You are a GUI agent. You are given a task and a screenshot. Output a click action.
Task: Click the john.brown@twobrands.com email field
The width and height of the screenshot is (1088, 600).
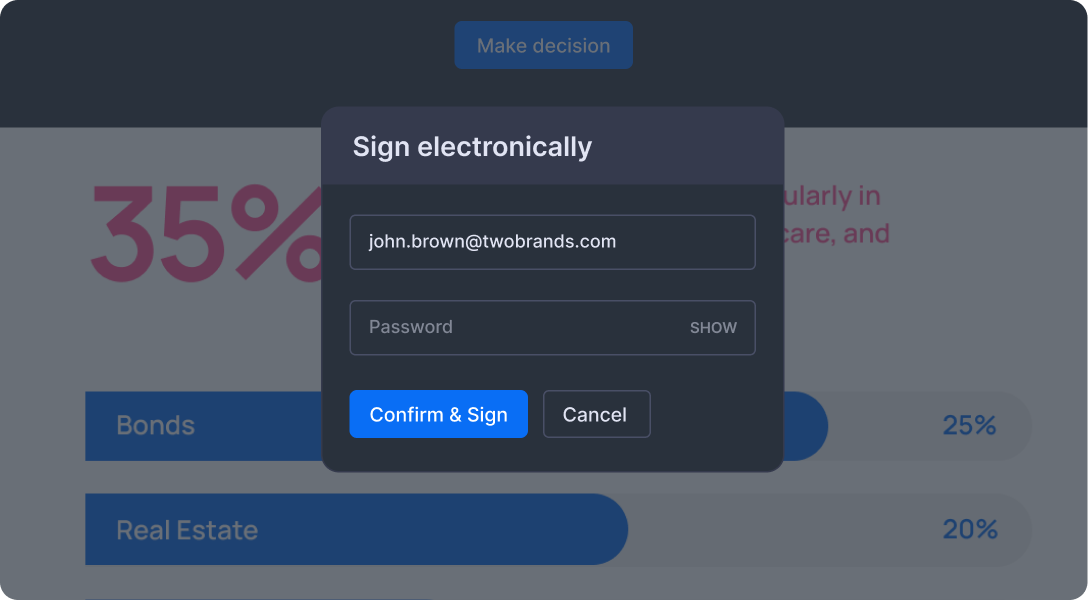coord(552,242)
